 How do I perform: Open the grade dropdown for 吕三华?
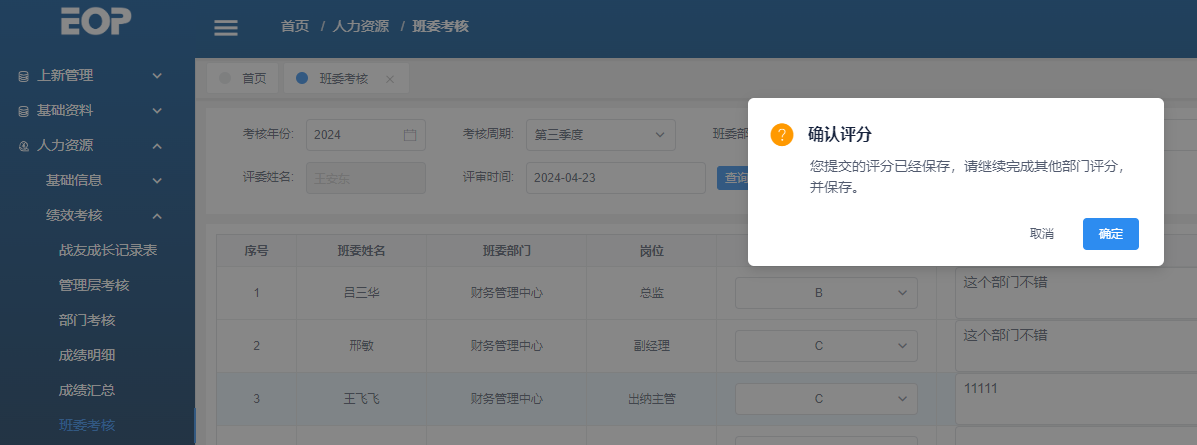point(826,293)
